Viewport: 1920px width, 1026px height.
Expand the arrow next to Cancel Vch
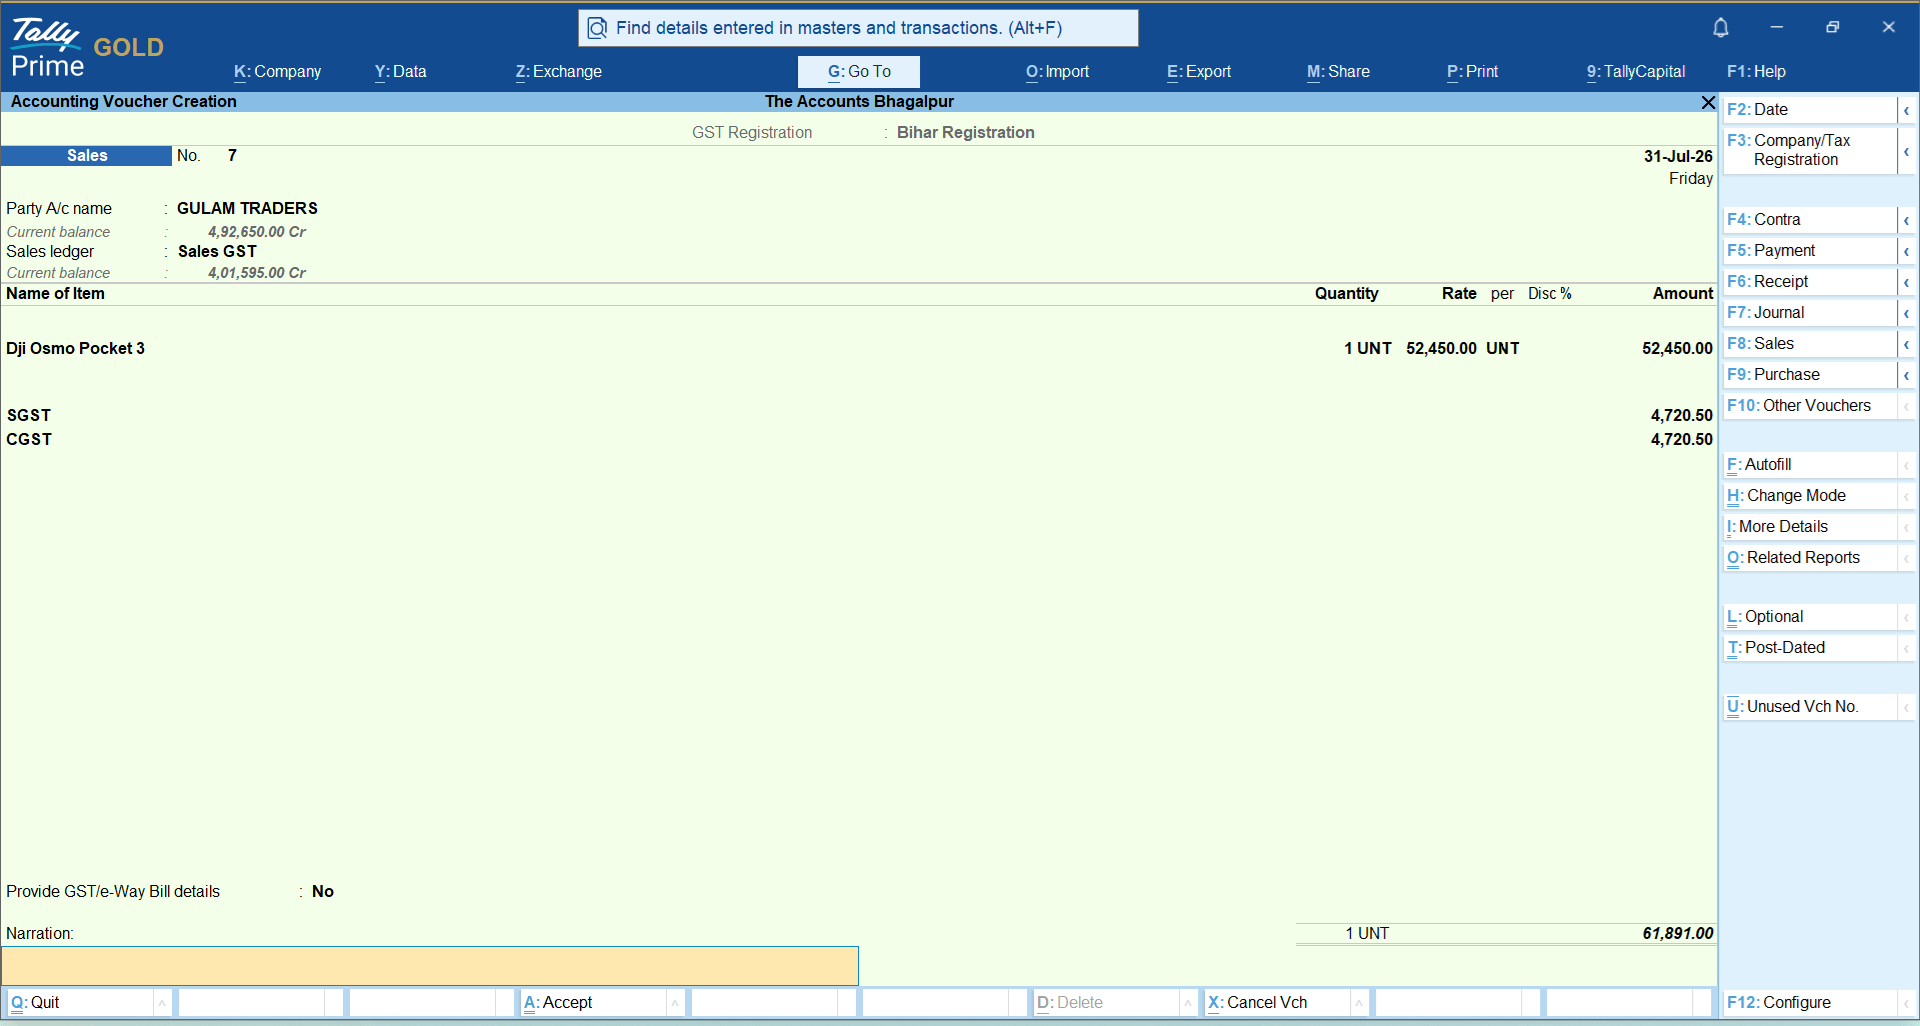coord(1359,1003)
